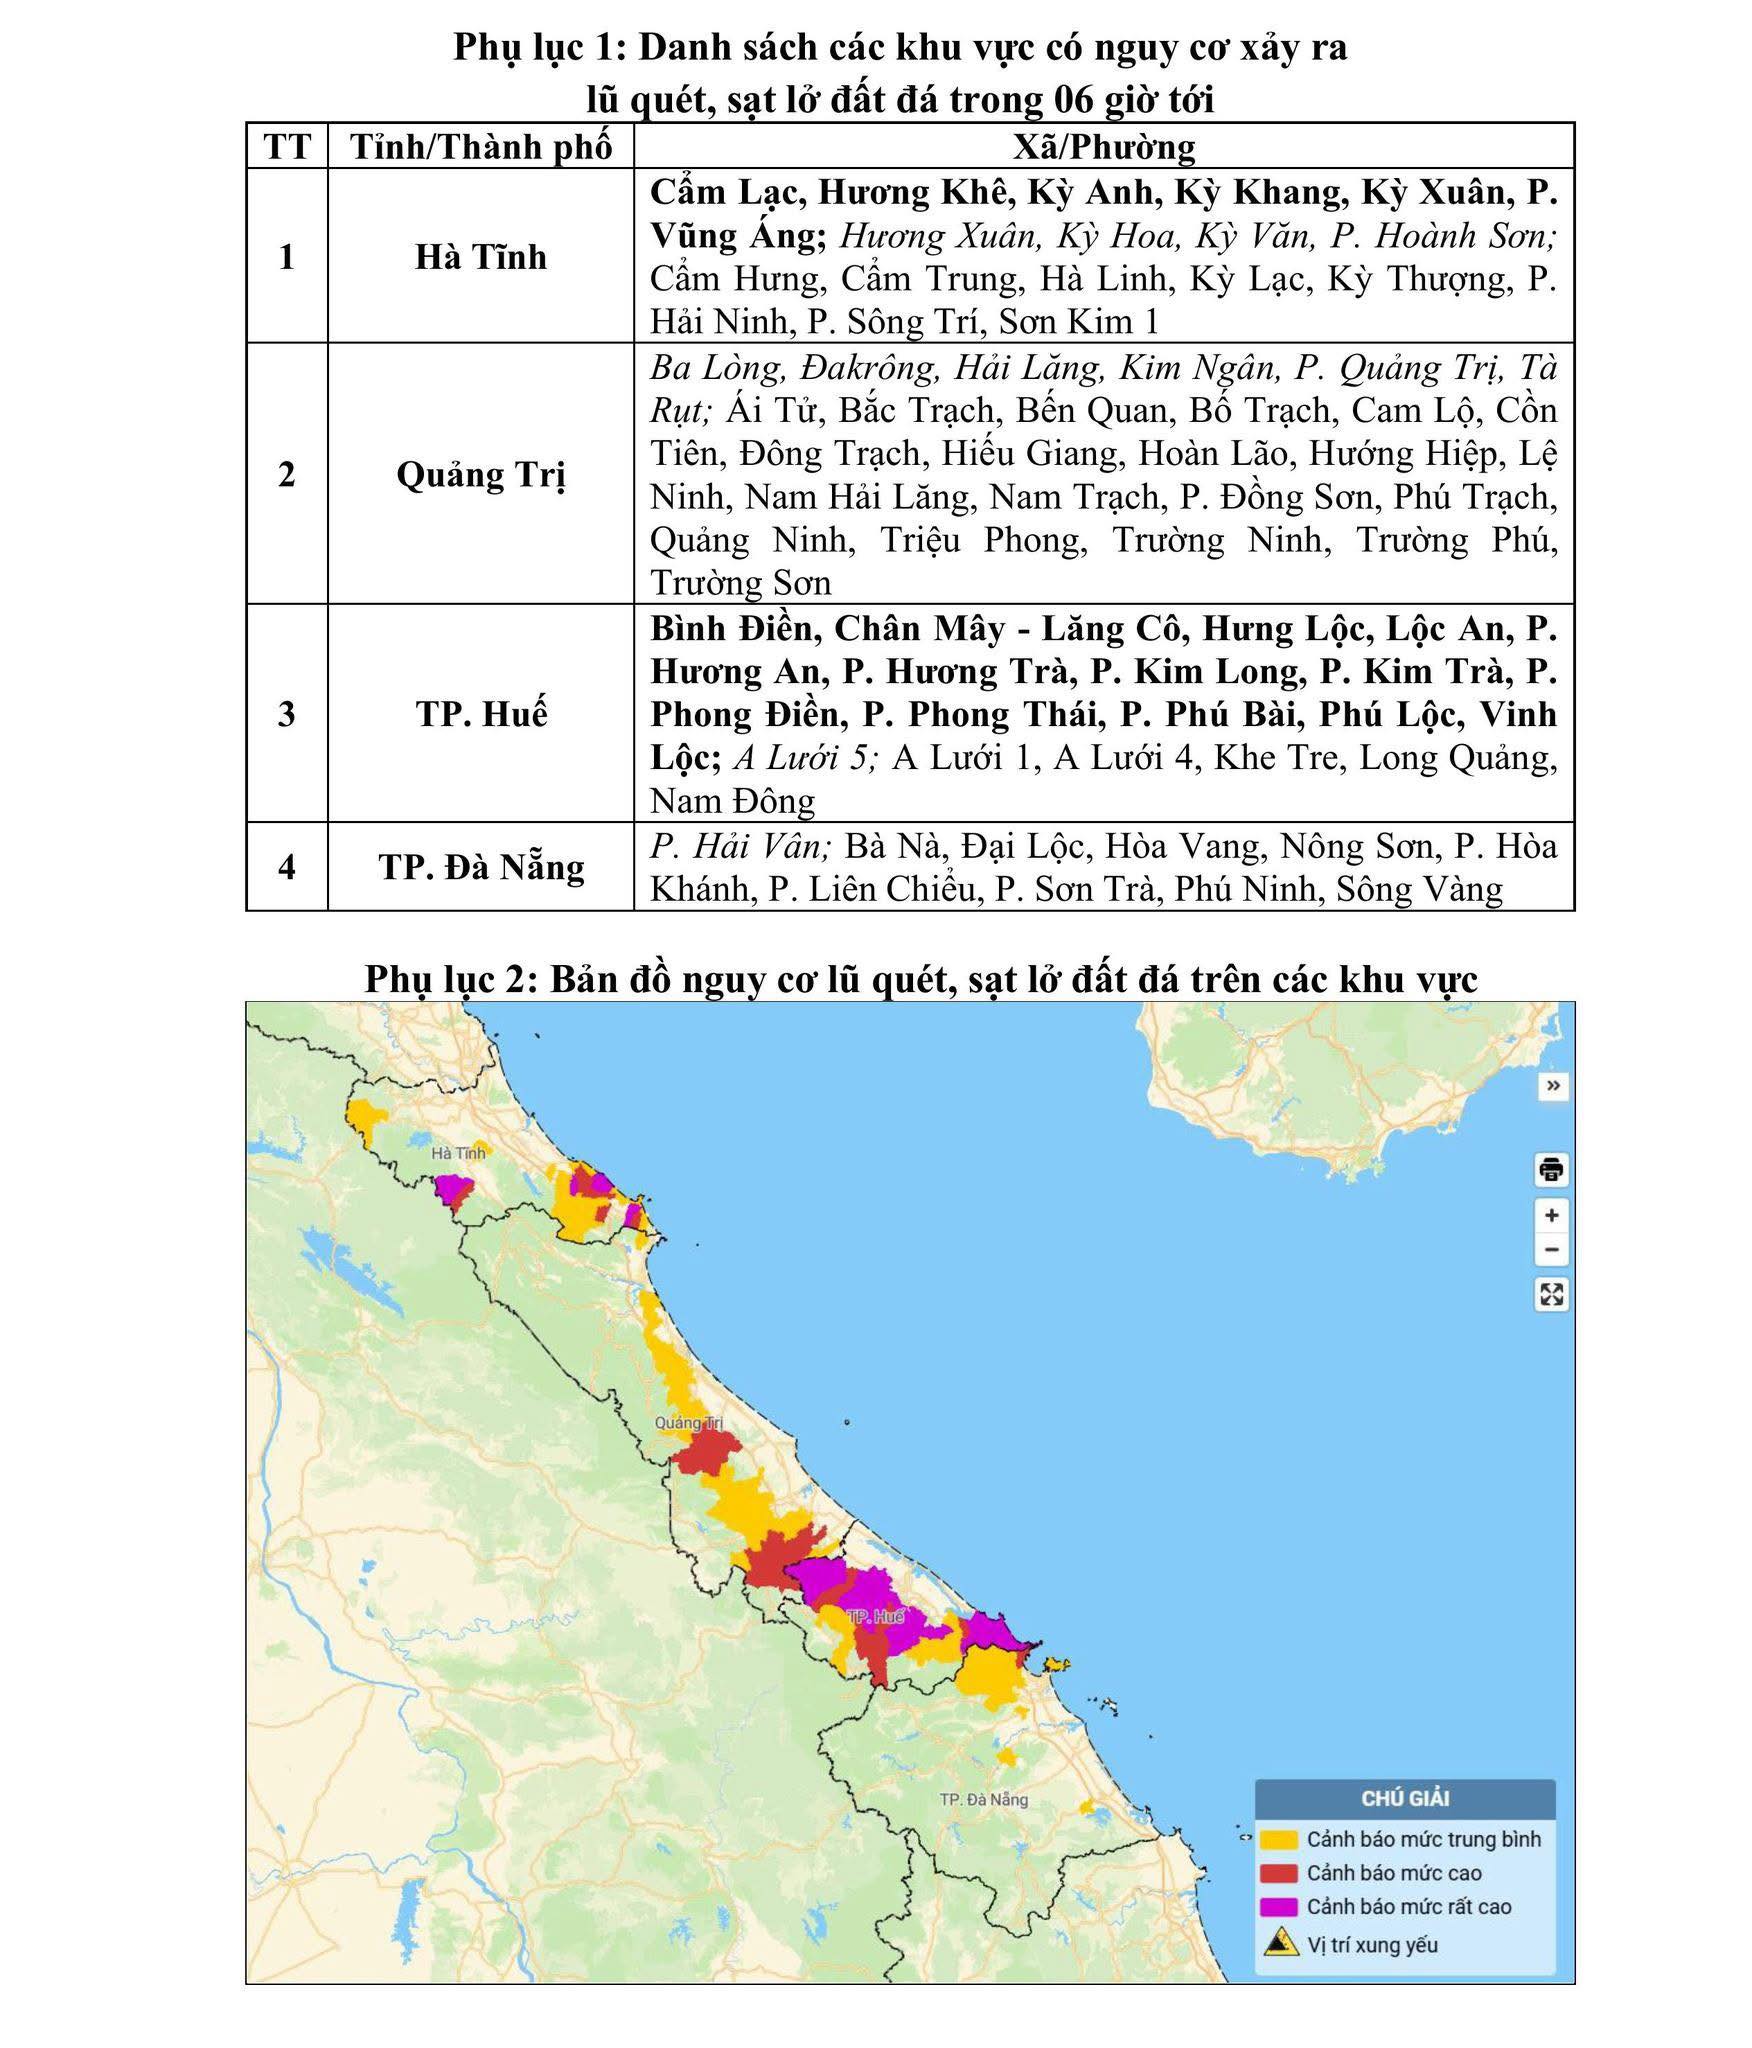Click the Hà Tĩnh label on map
1752x2048 pixels.
click(x=458, y=1153)
